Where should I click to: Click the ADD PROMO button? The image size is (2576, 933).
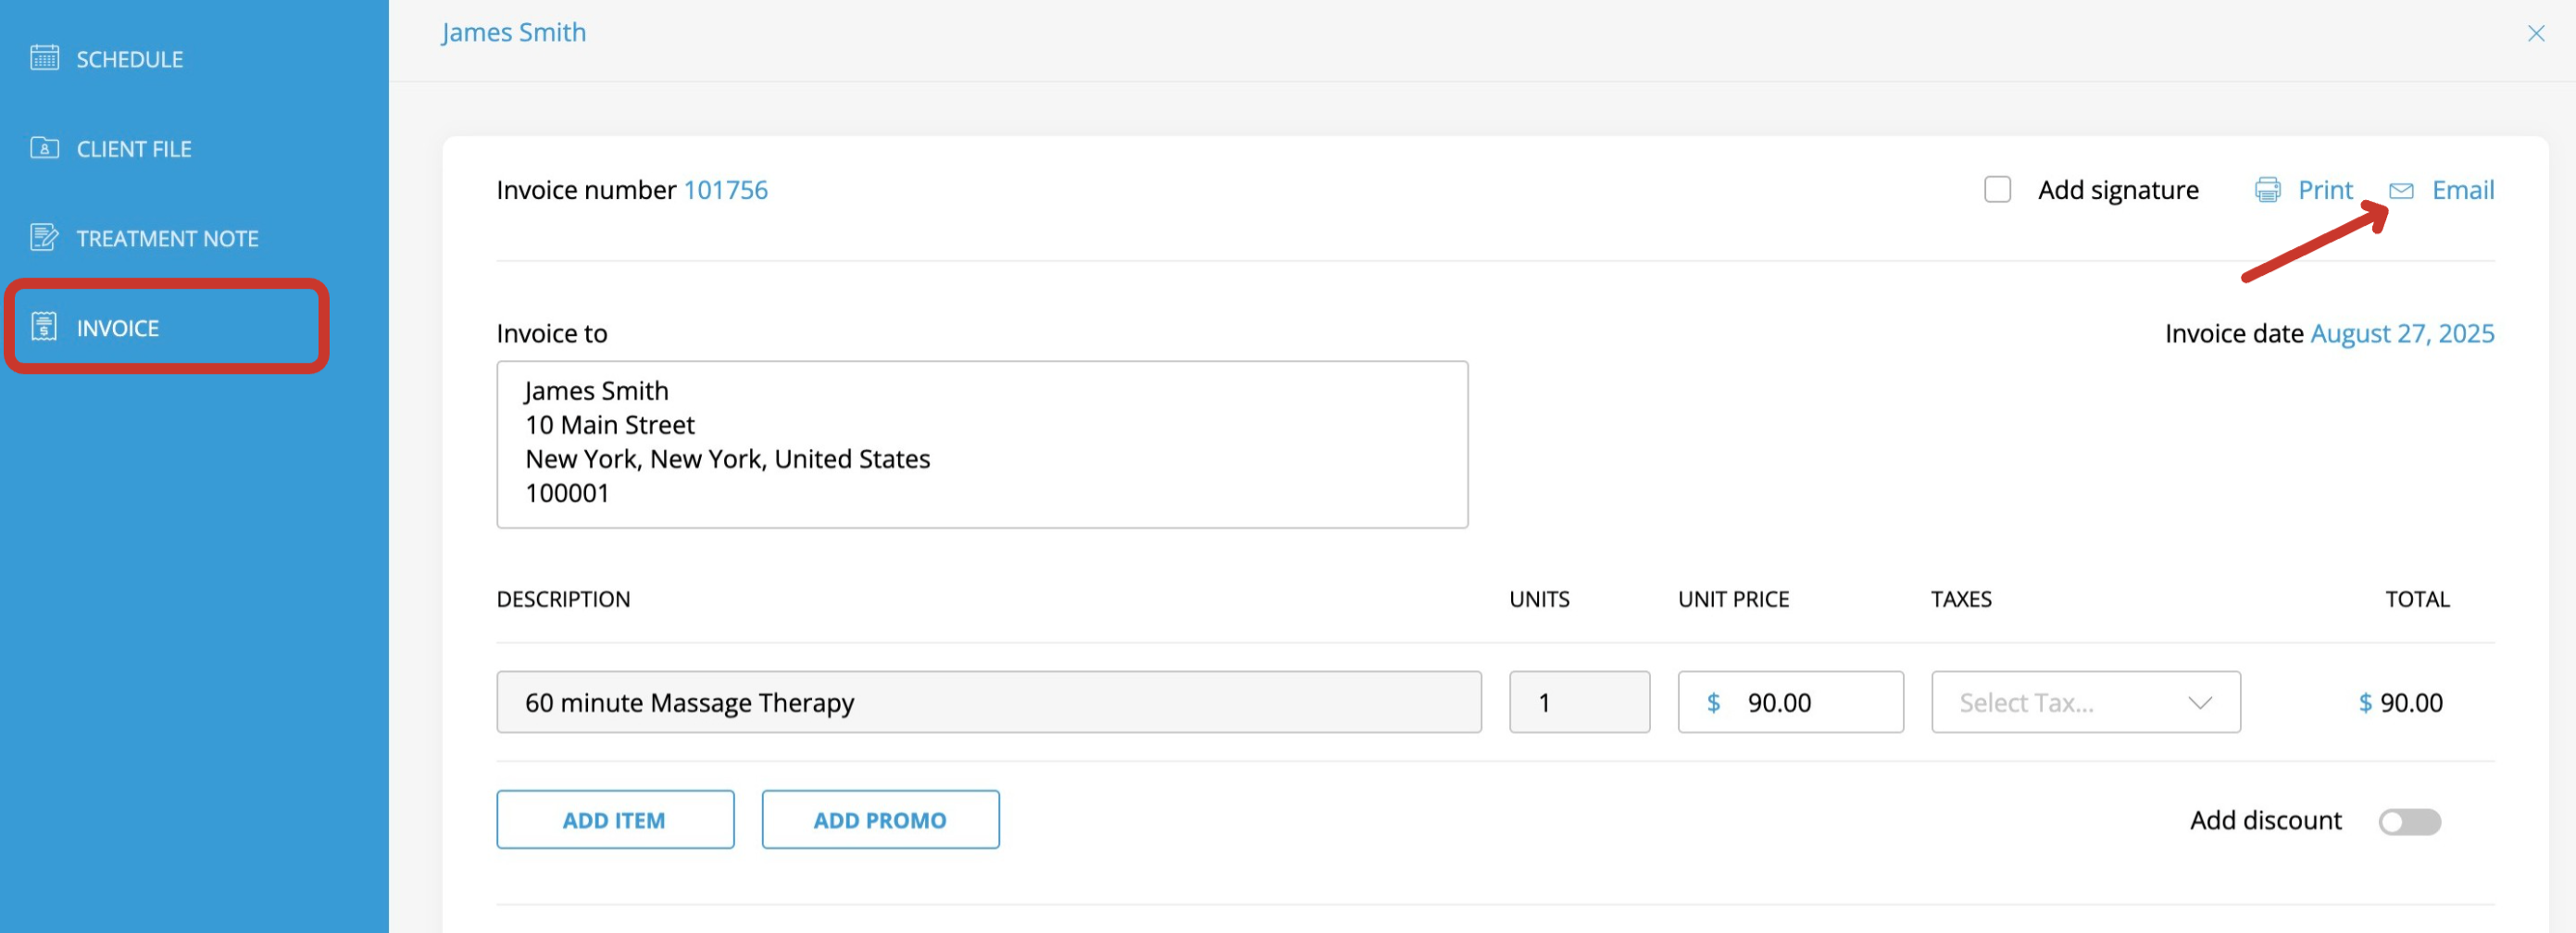pyautogui.click(x=880, y=819)
